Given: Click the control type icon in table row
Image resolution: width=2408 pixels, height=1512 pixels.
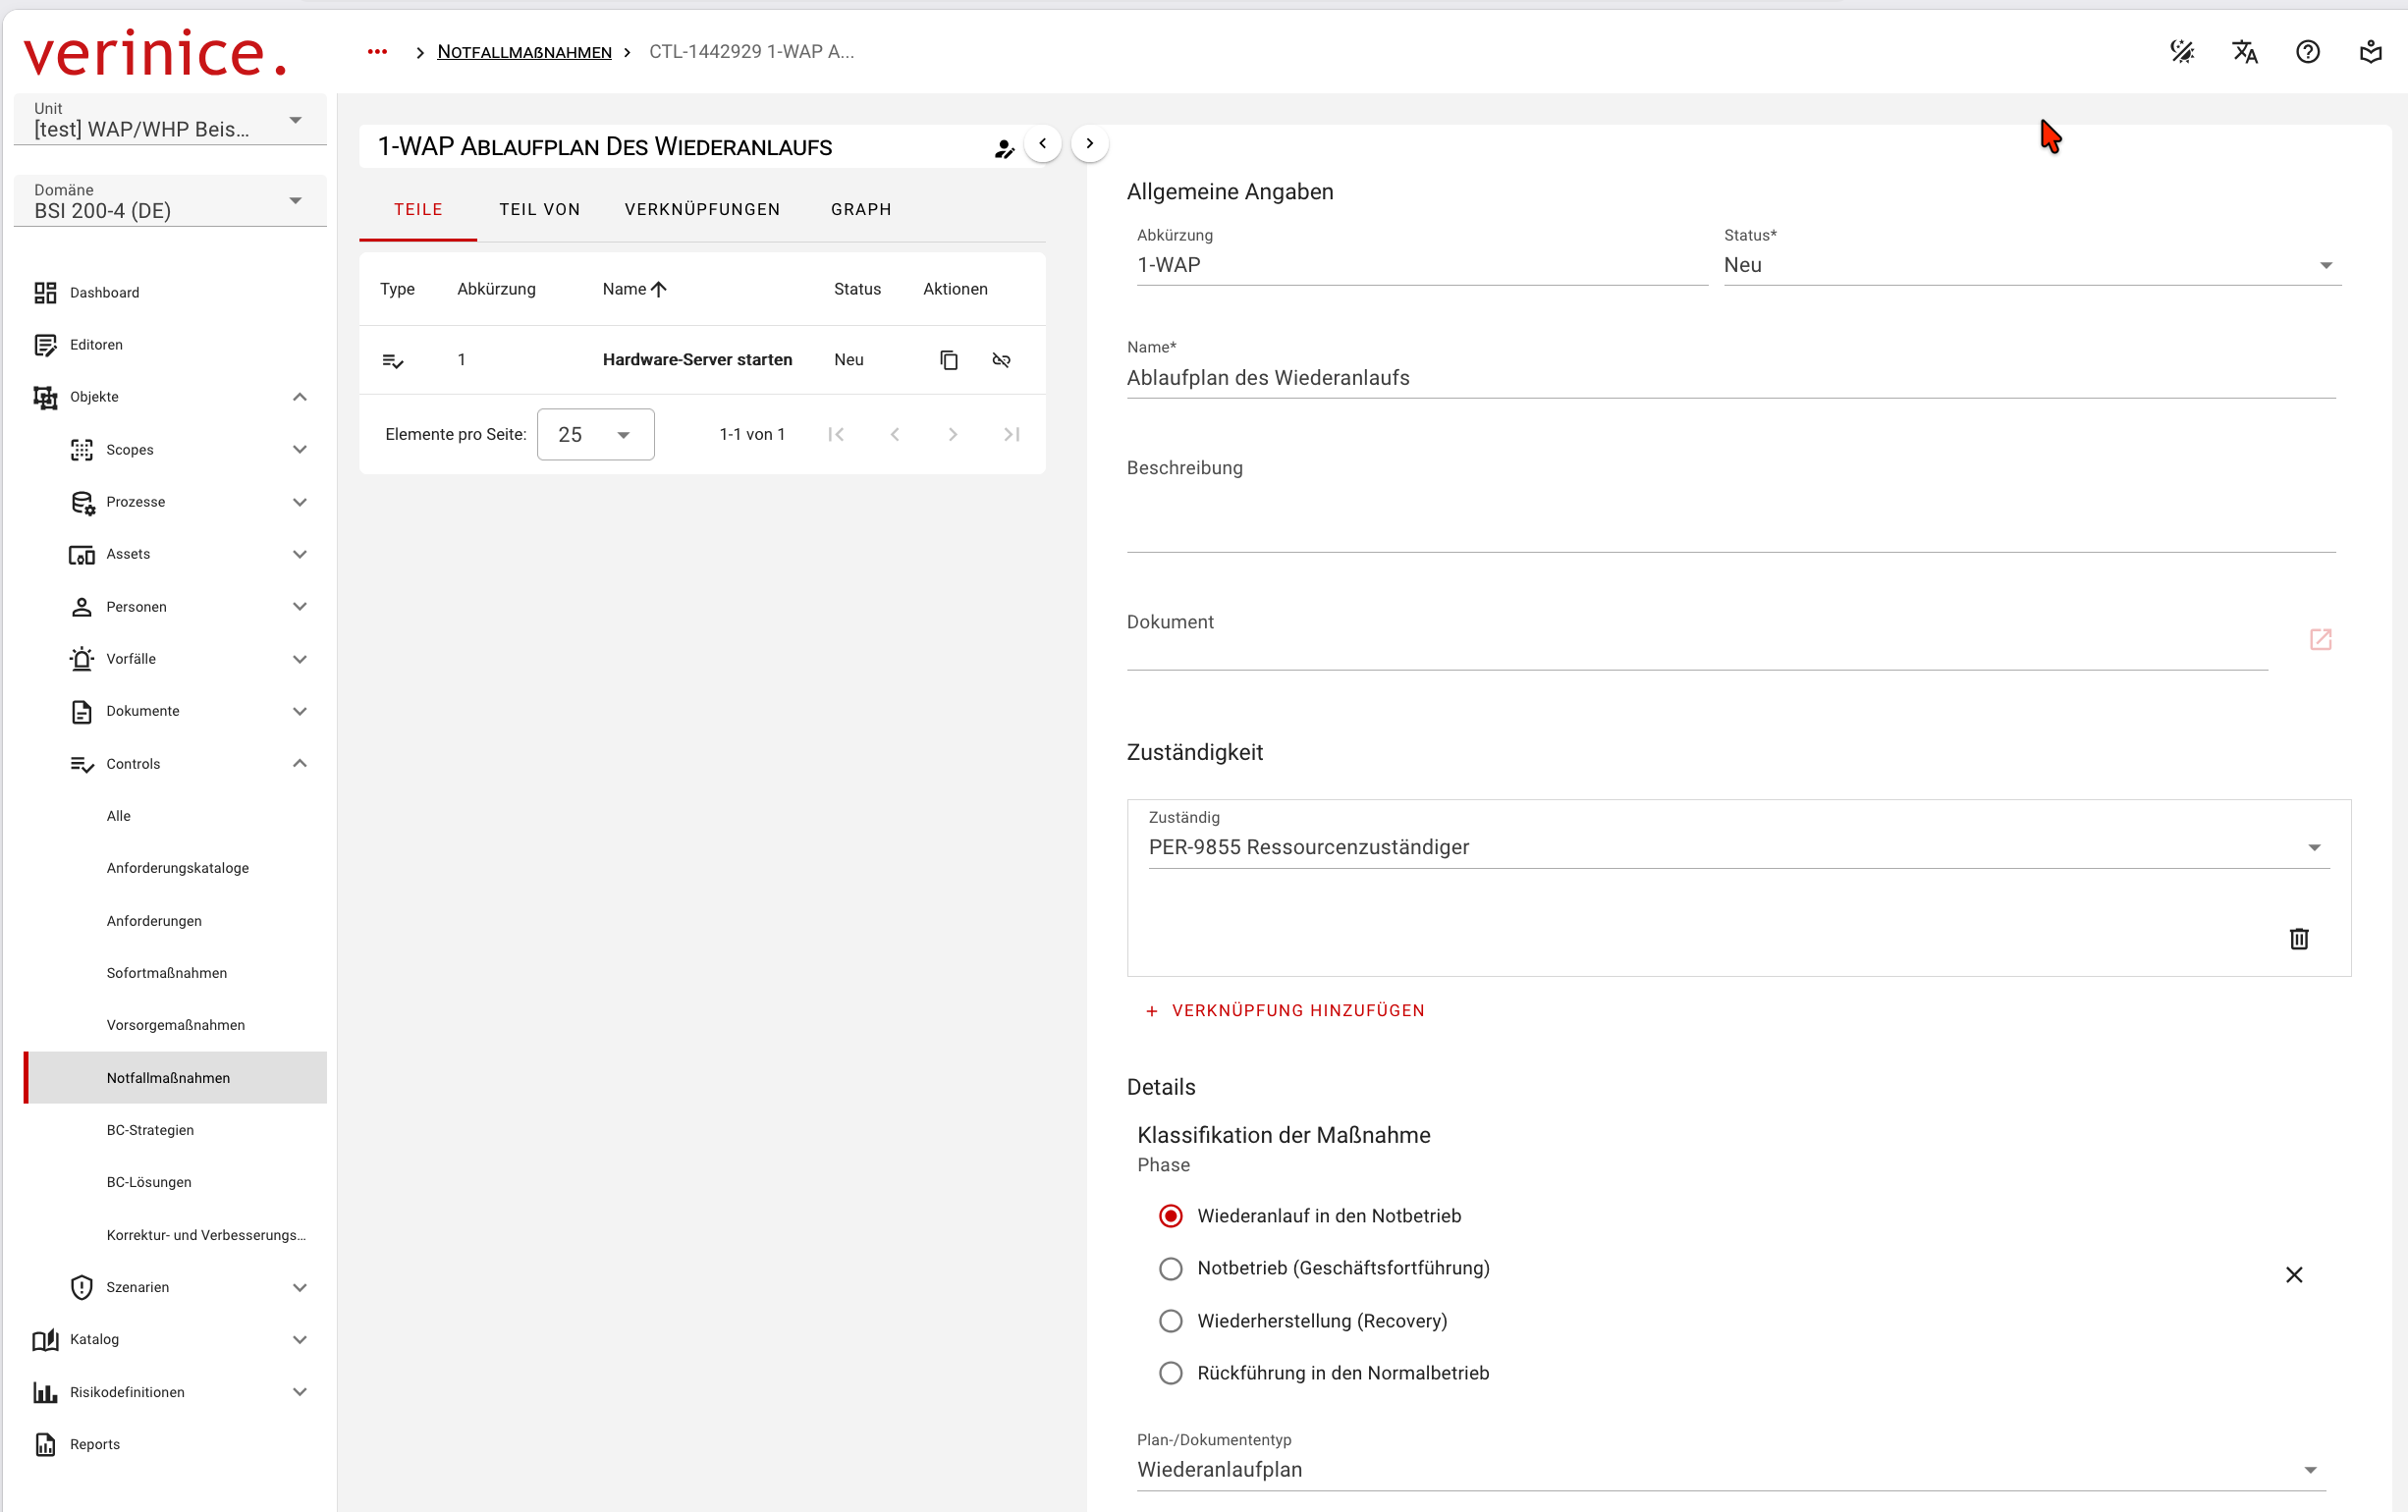Looking at the screenshot, I should tap(393, 360).
